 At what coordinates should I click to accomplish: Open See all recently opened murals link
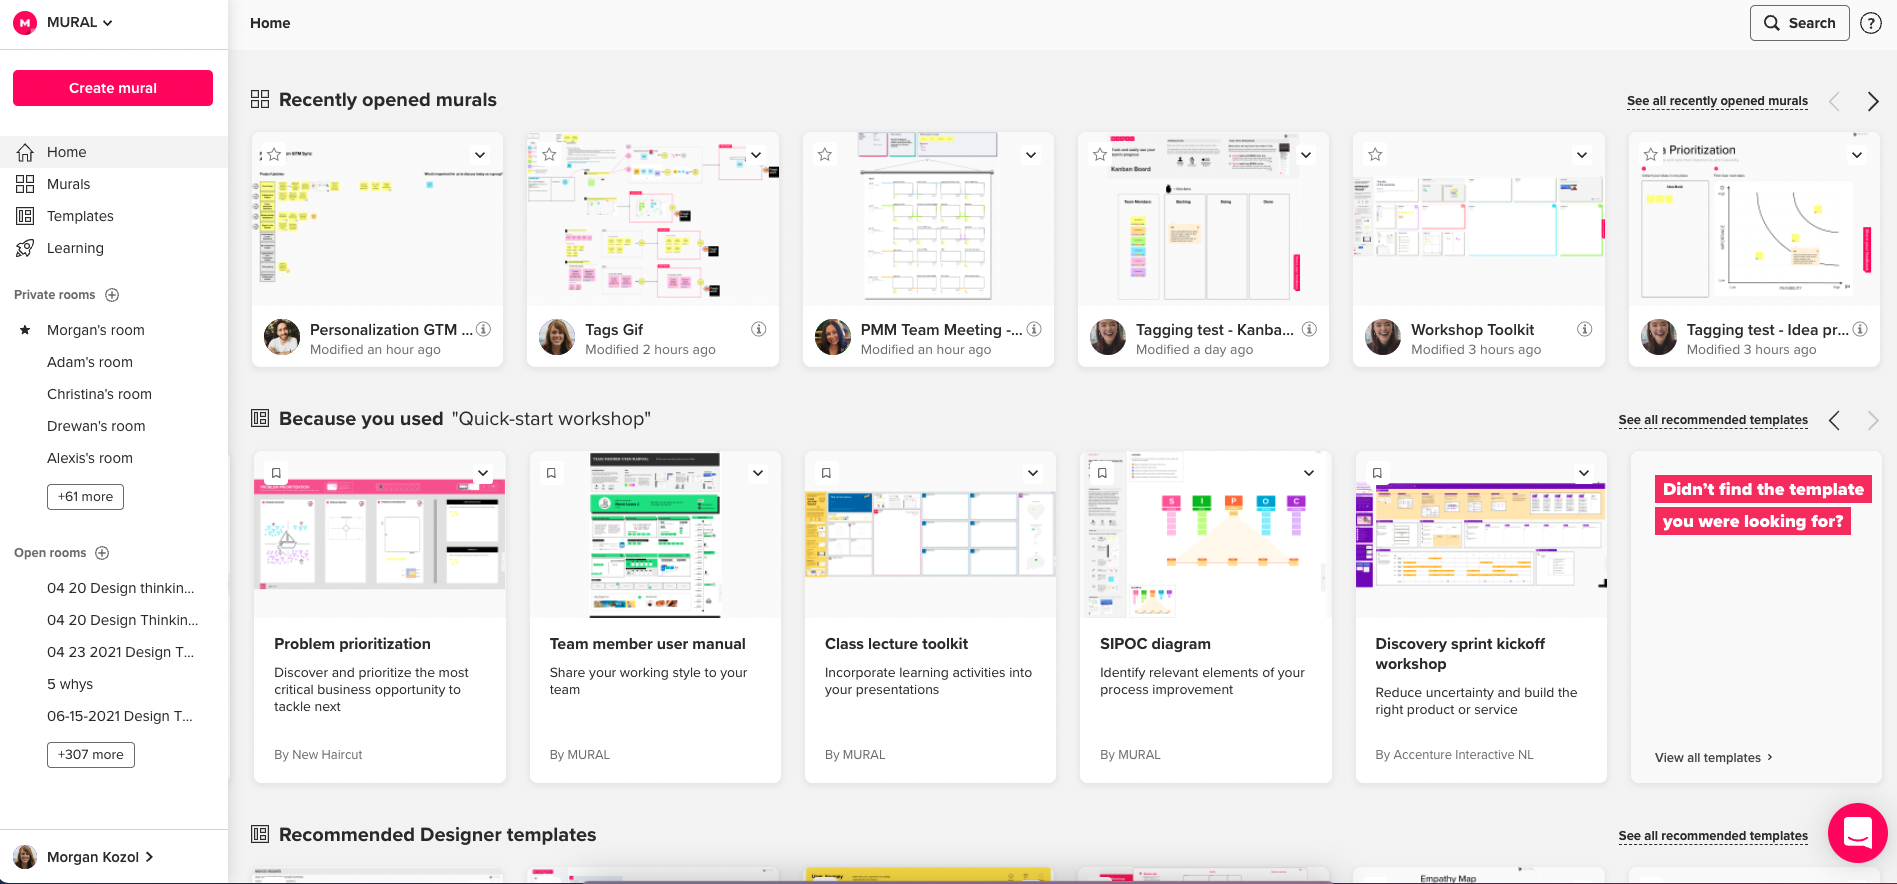[x=1717, y=101]
